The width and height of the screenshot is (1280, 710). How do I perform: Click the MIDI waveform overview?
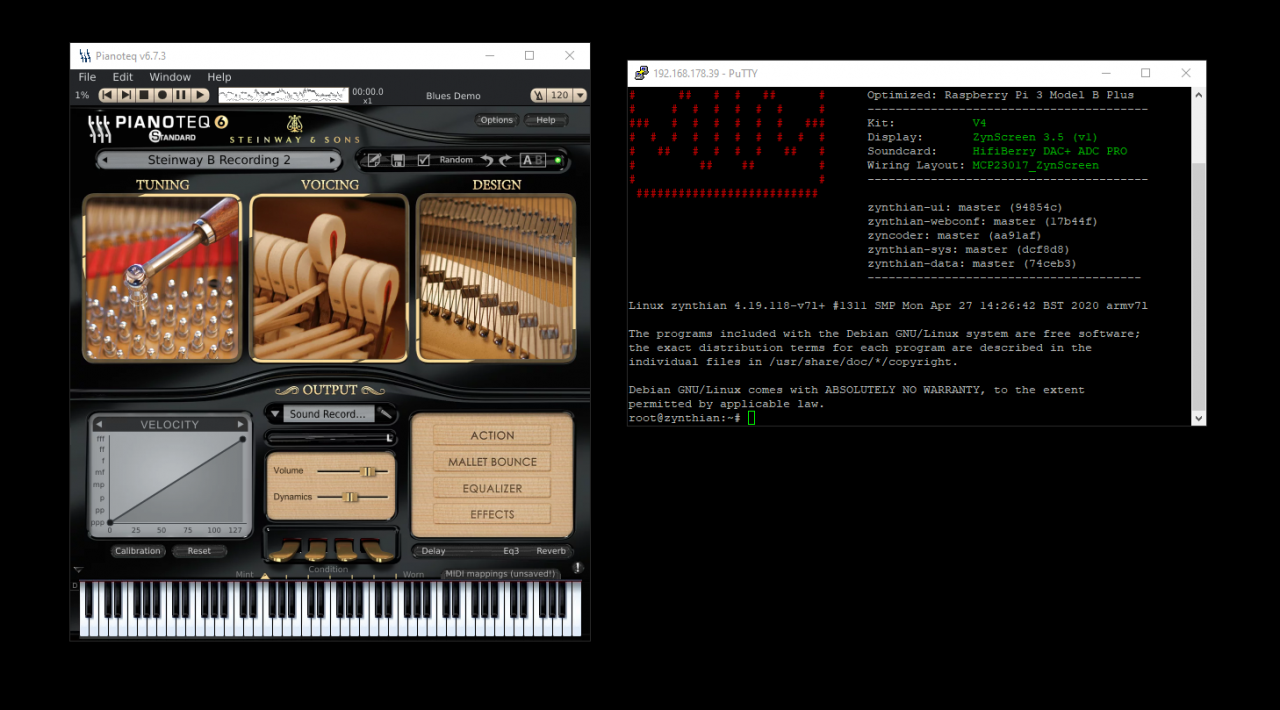[x=283, y=95]
